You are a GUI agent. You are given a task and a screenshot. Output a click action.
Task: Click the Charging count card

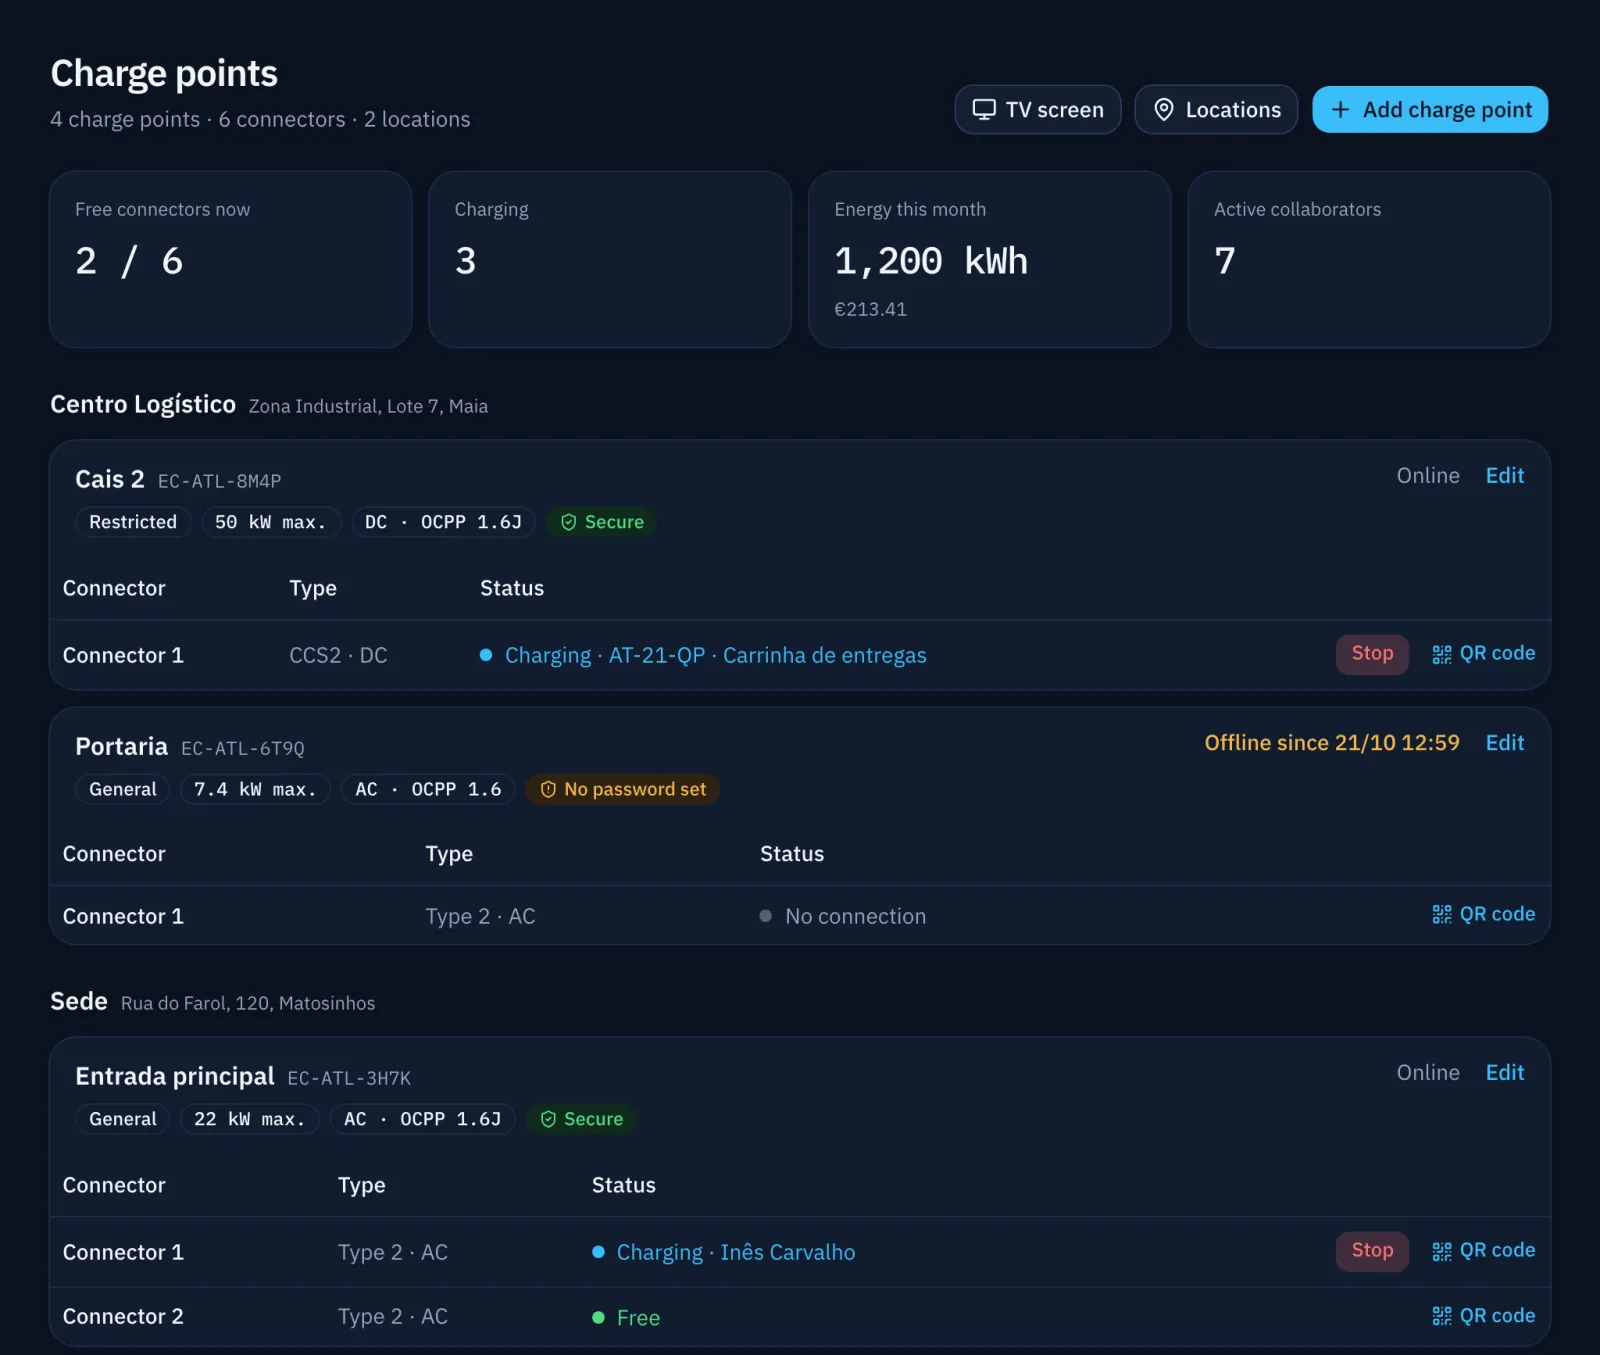tap(610, 260)
